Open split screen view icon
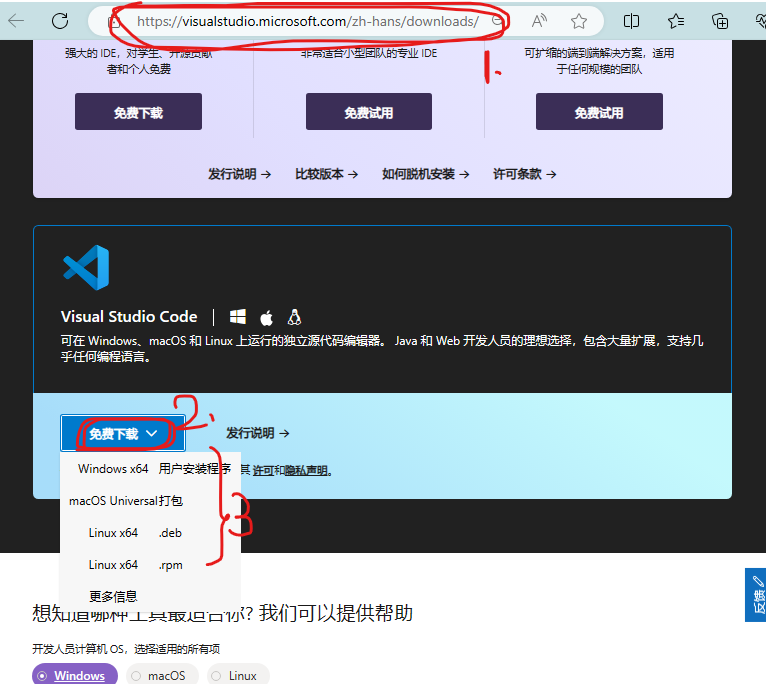The image size is (766, 684). [631, 21]
